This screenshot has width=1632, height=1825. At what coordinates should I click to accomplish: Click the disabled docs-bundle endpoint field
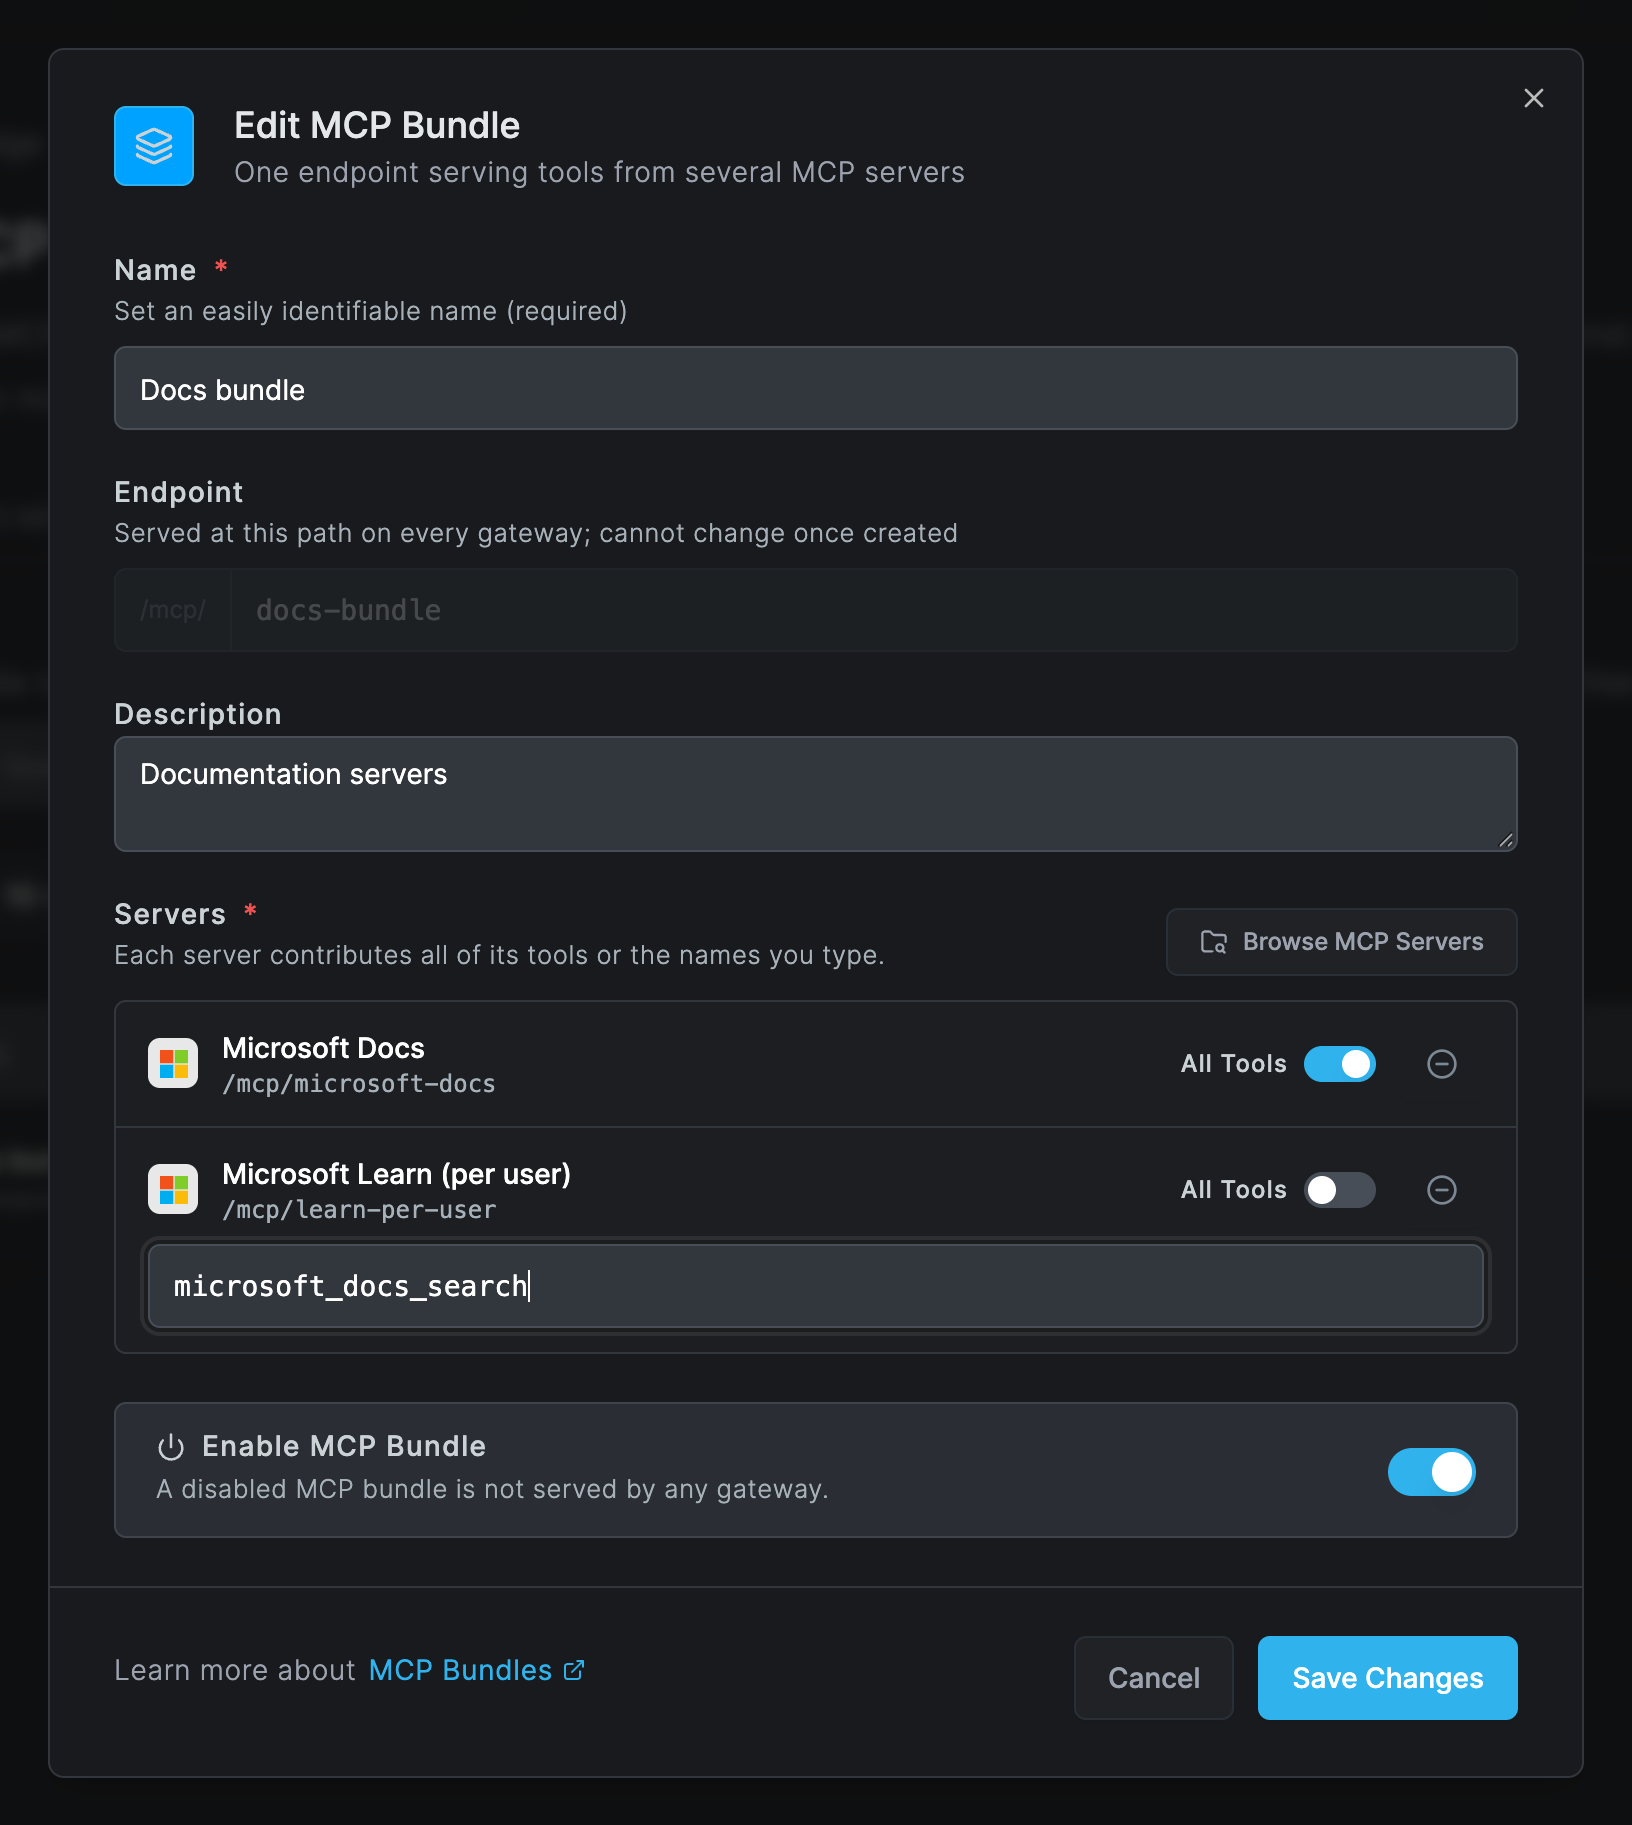[874, 610]
